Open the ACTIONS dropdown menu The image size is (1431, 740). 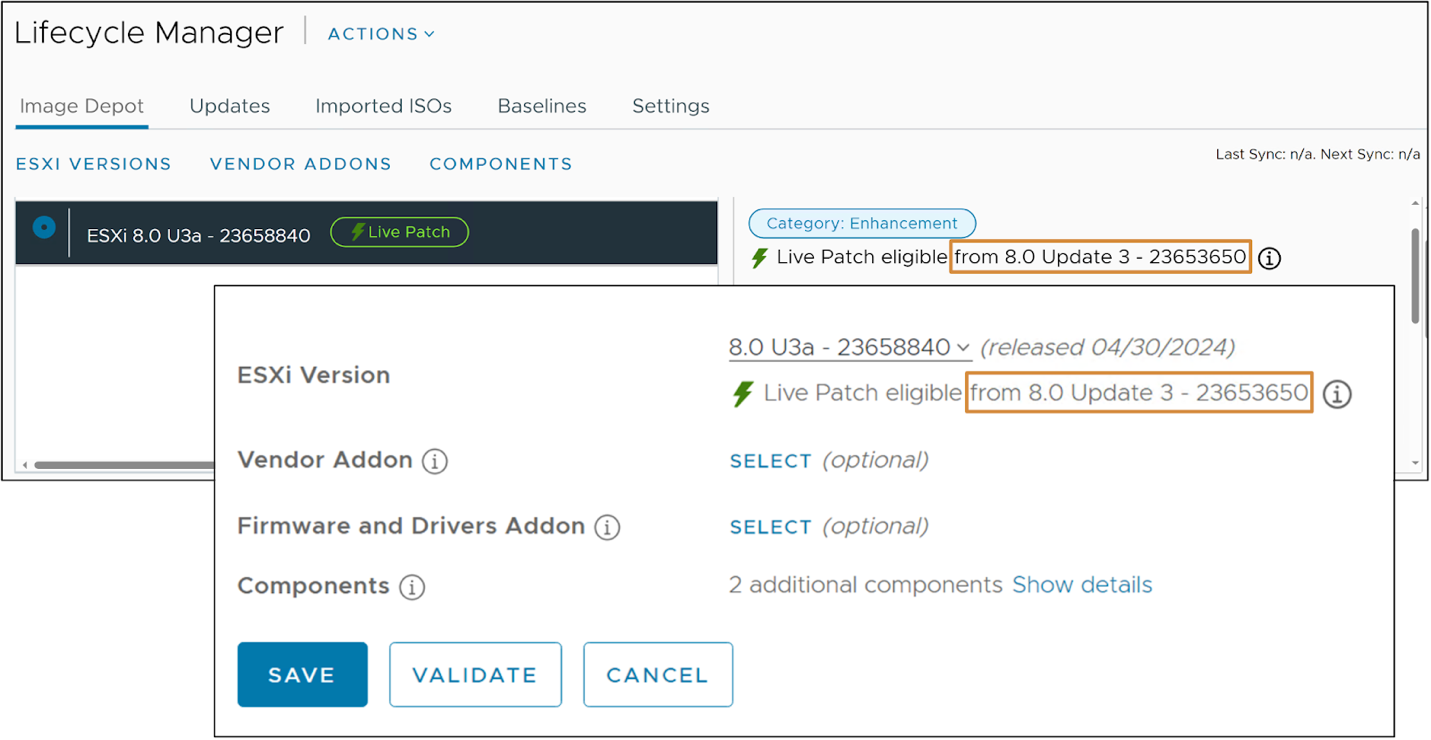click(381, 34)
